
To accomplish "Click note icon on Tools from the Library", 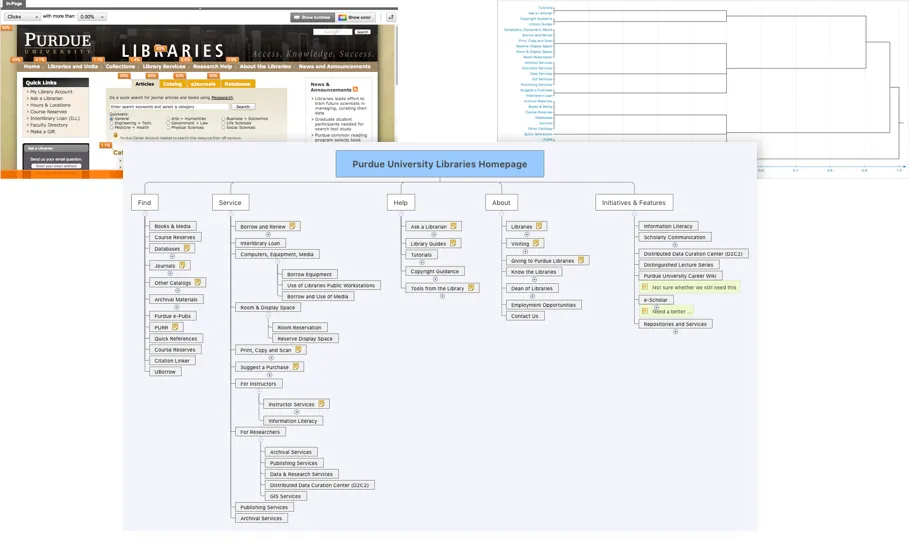I will (x=471, y=288).
